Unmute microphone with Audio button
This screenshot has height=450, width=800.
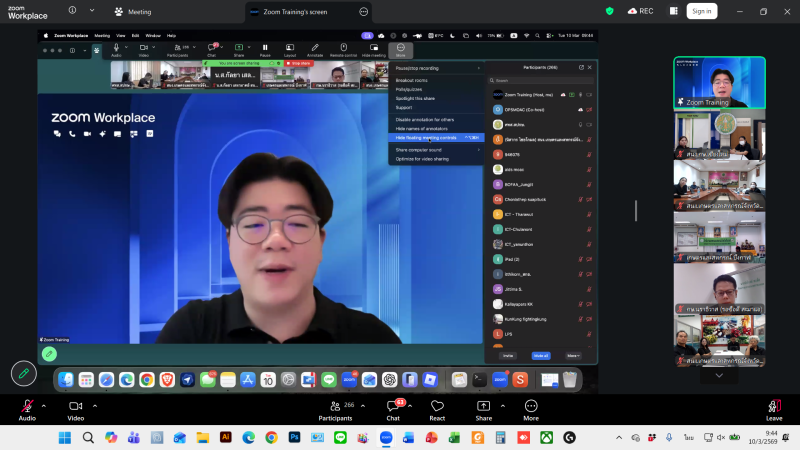(x=27, y=408)
